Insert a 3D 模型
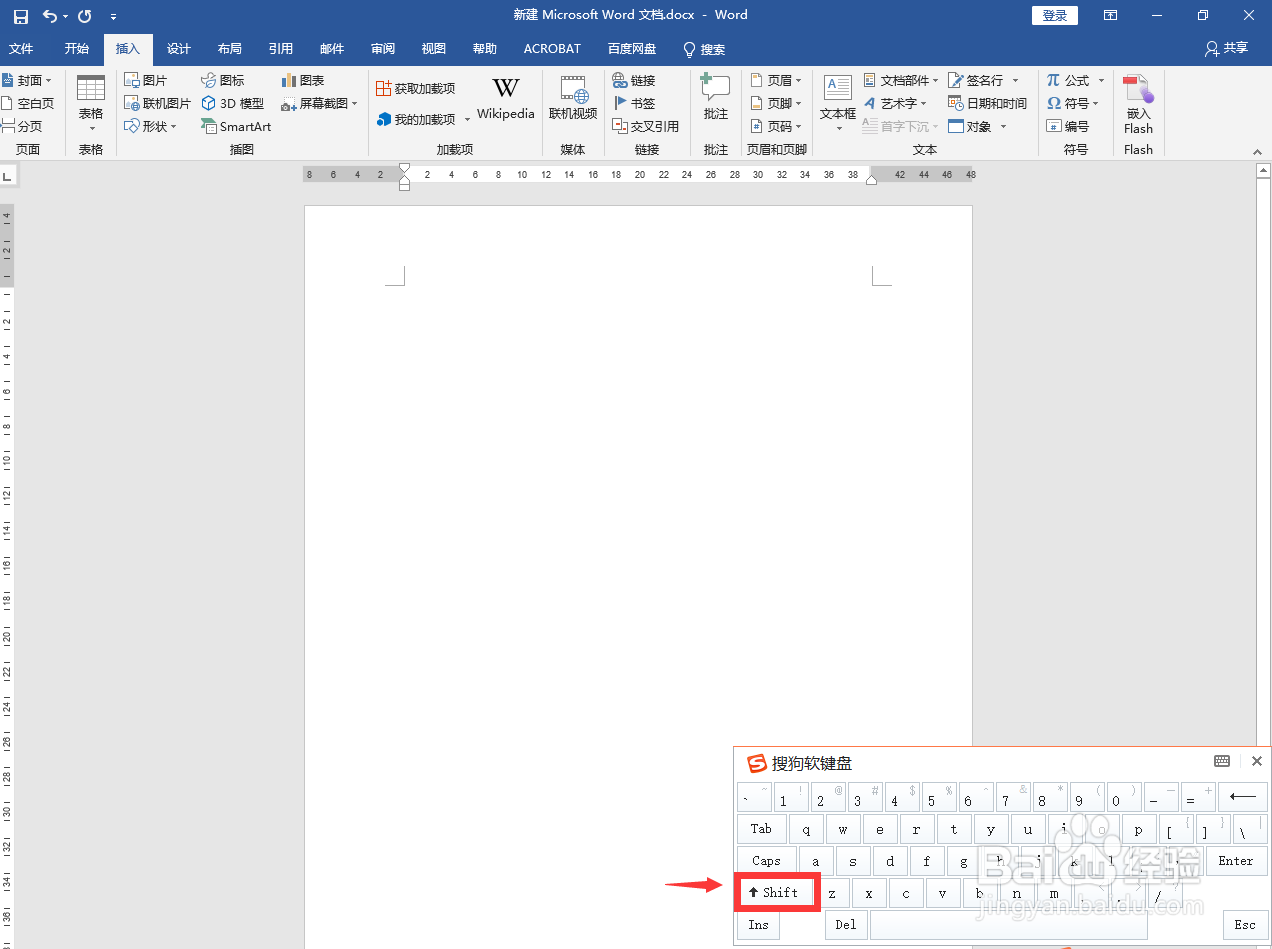This screenshot has height=949, width=1272. tap(233, 103)
